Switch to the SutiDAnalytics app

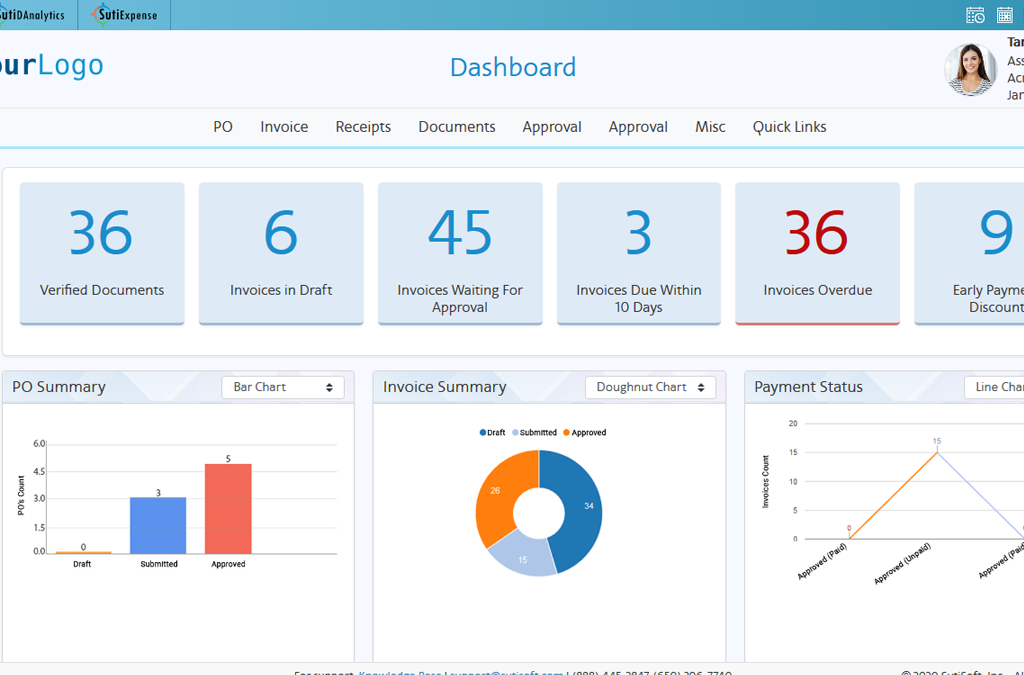click(33, 14)
